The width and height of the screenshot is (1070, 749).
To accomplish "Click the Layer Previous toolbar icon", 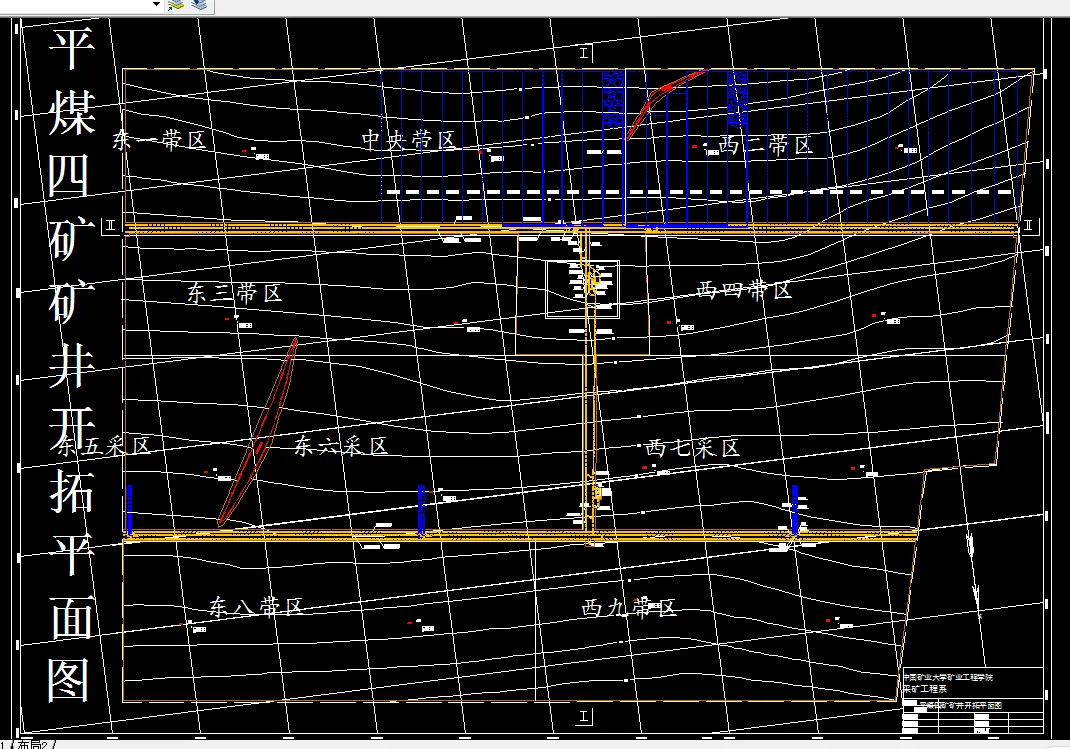I will (x=199, y=5).
